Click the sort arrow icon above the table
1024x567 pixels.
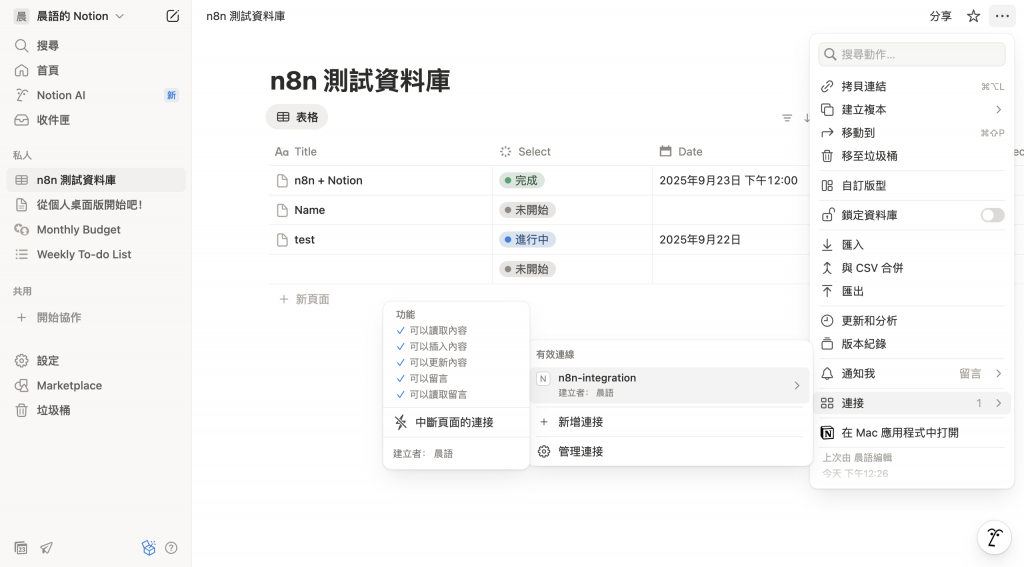click(807, 118)
